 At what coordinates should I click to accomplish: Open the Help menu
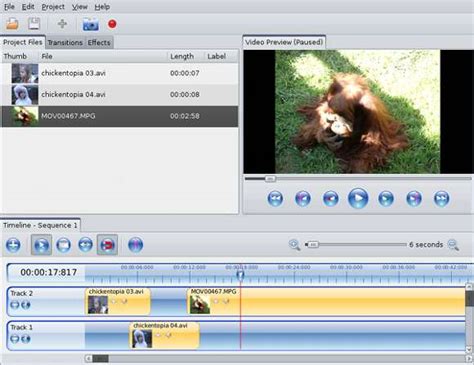[102, 7]
